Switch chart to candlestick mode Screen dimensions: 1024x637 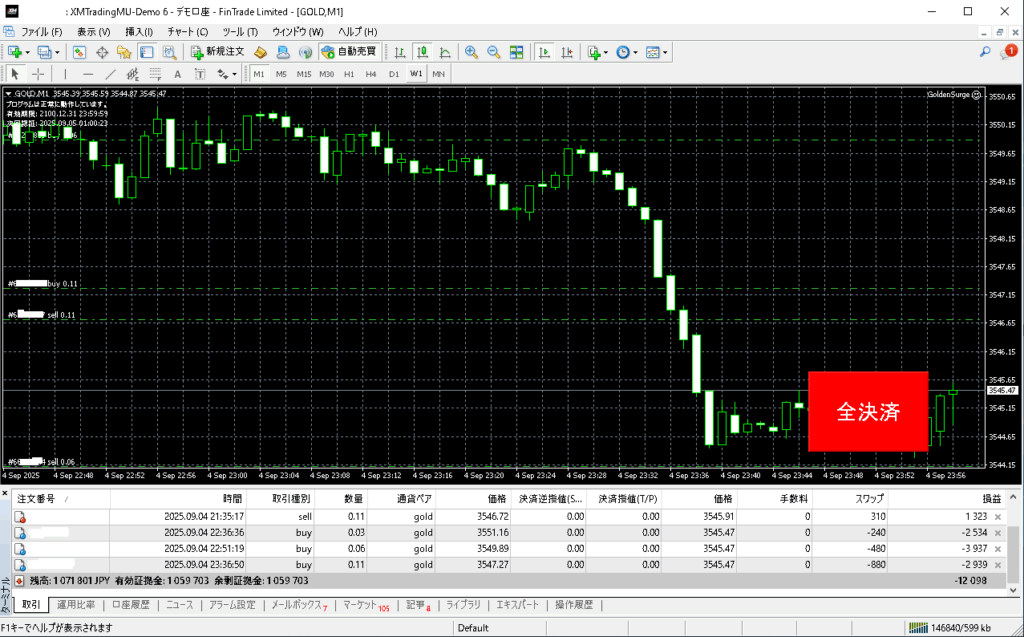pyautogui.click(x=422, y=52)
